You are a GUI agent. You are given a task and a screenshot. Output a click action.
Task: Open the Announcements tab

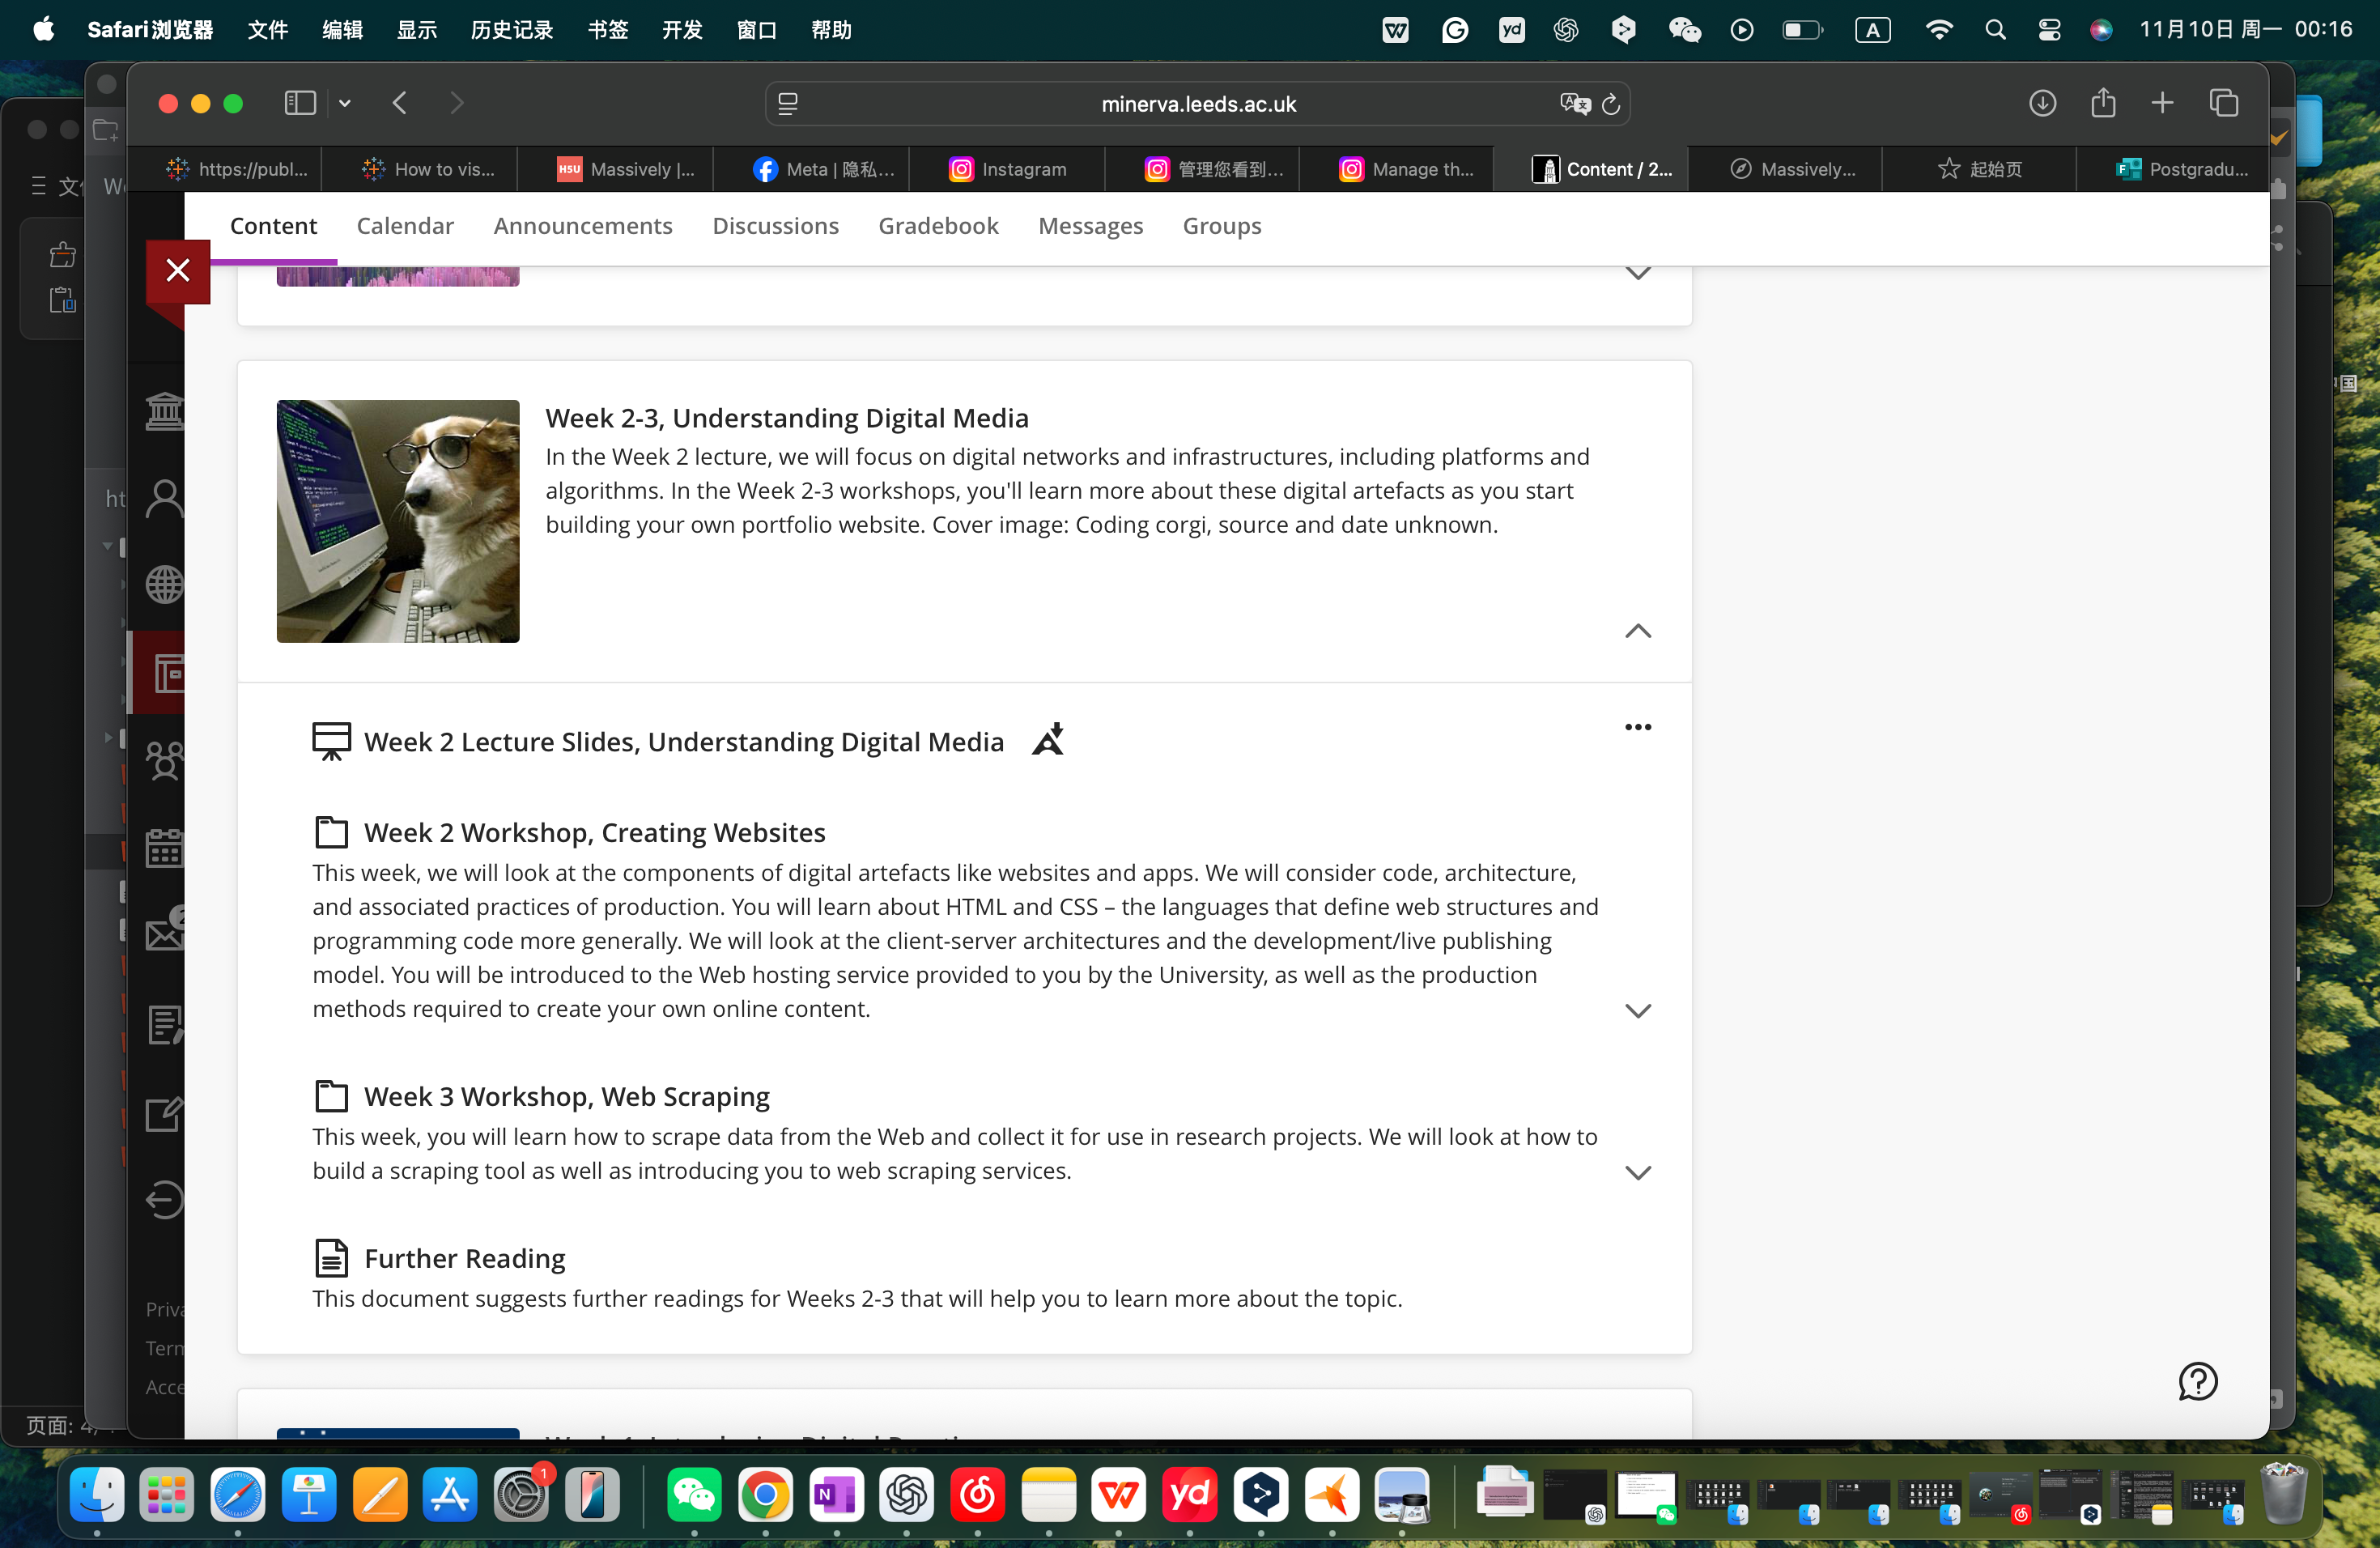tap(582, 226)
